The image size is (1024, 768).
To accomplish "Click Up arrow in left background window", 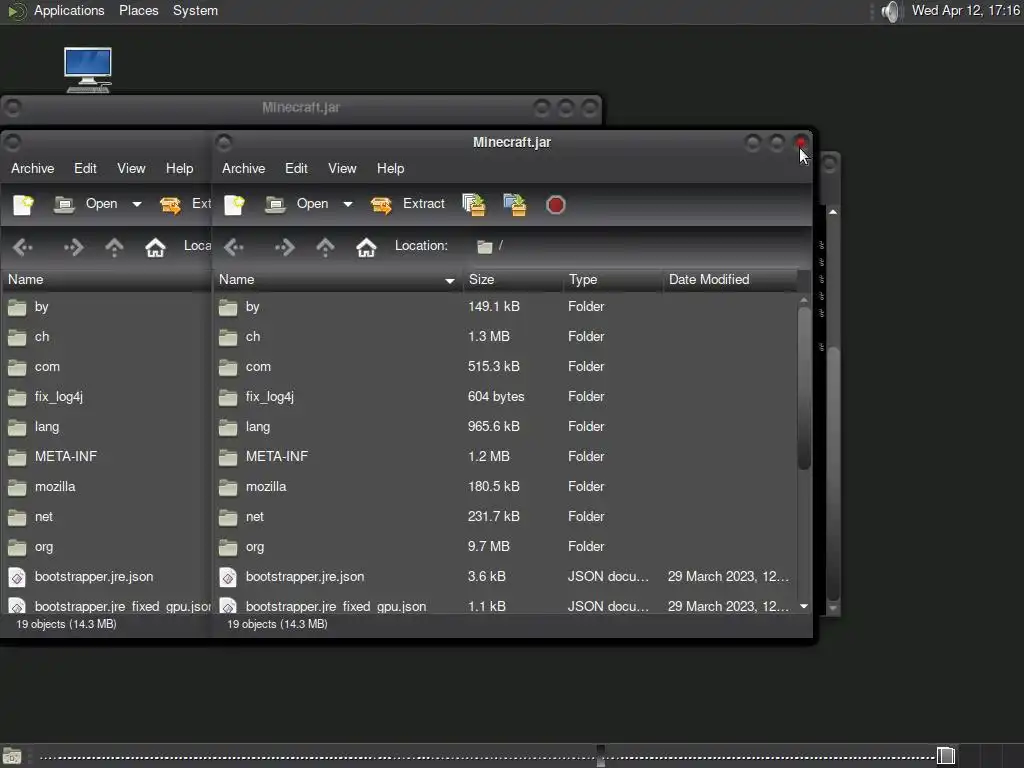I will pyautogui.click(x=114, y=247).
